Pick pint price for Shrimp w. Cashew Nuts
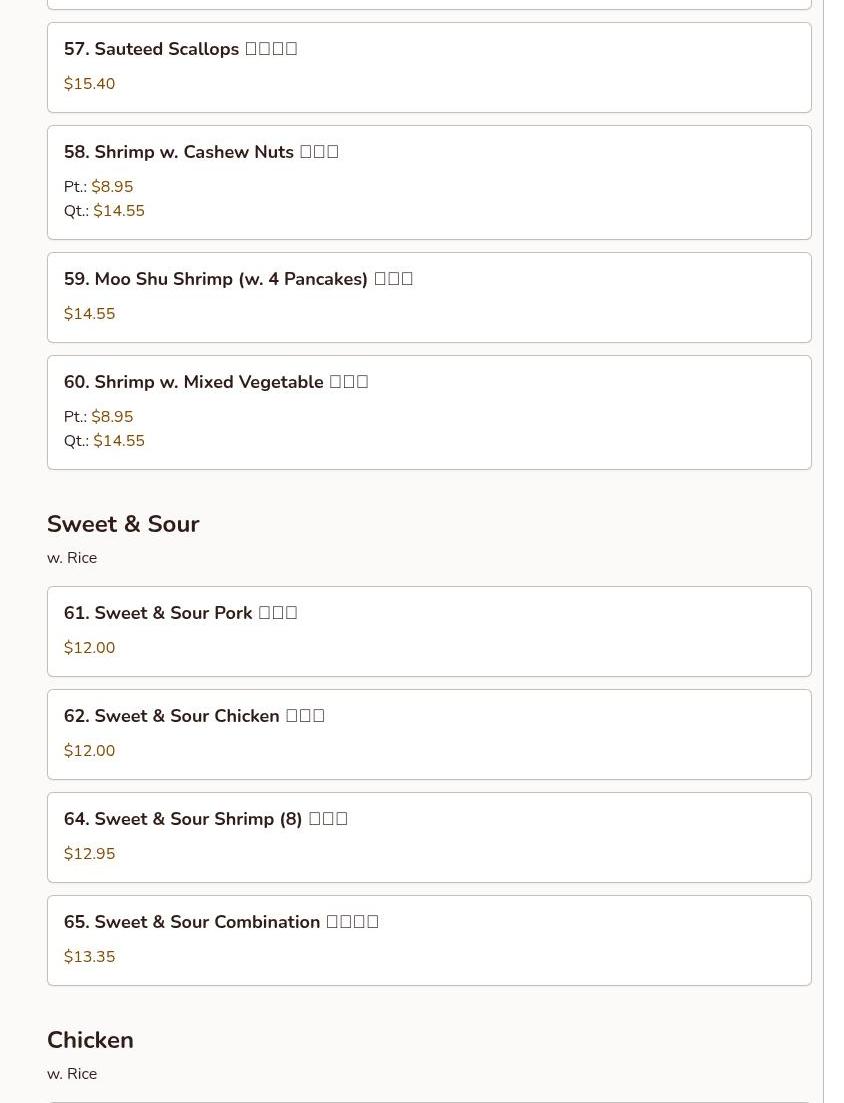 (x=112, y=187)
